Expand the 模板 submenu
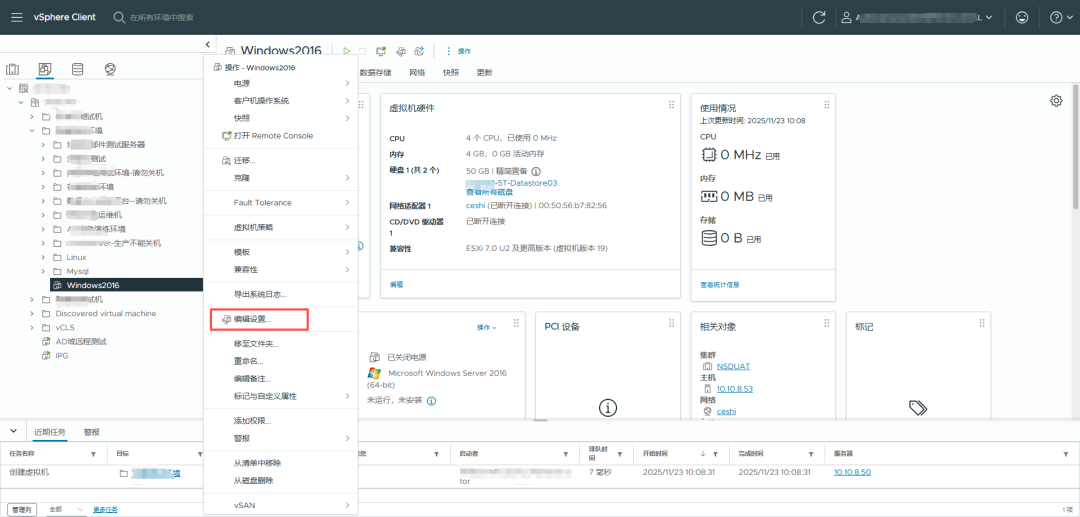 click(x=281, y=252)
